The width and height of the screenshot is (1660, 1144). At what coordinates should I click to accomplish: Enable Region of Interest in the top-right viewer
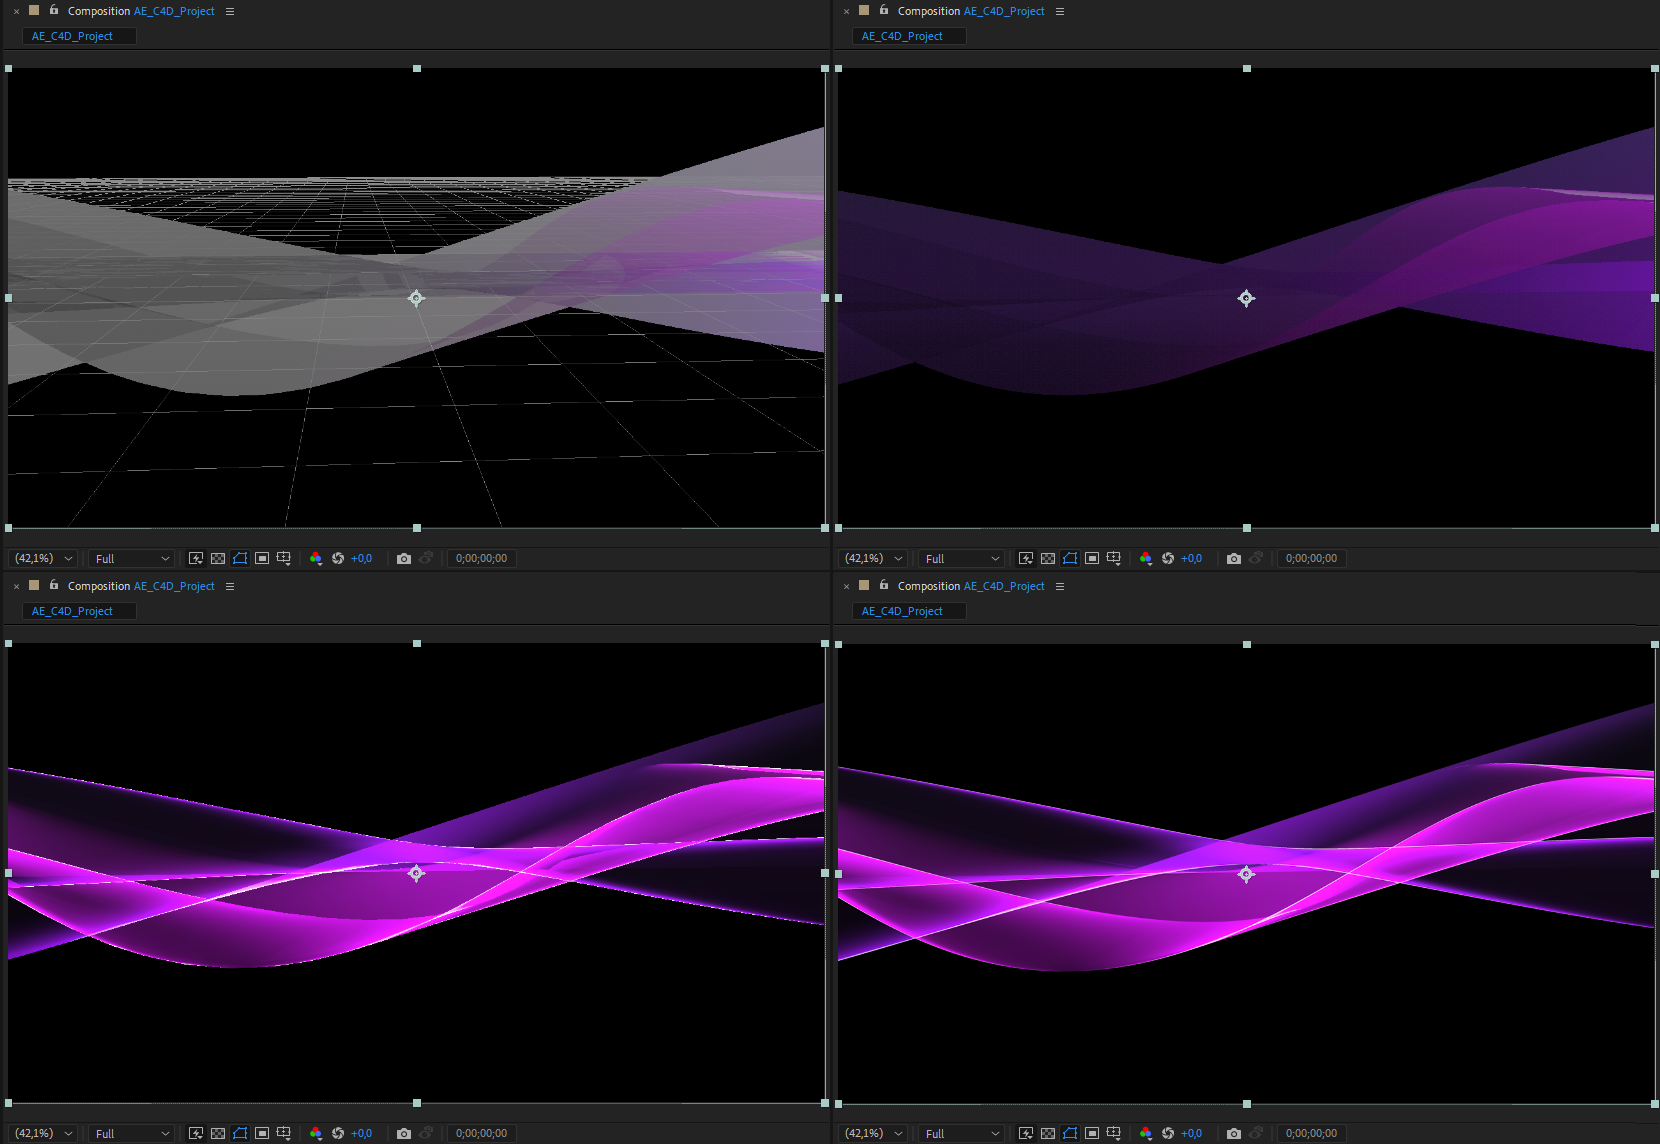[x=1092, y=558]
